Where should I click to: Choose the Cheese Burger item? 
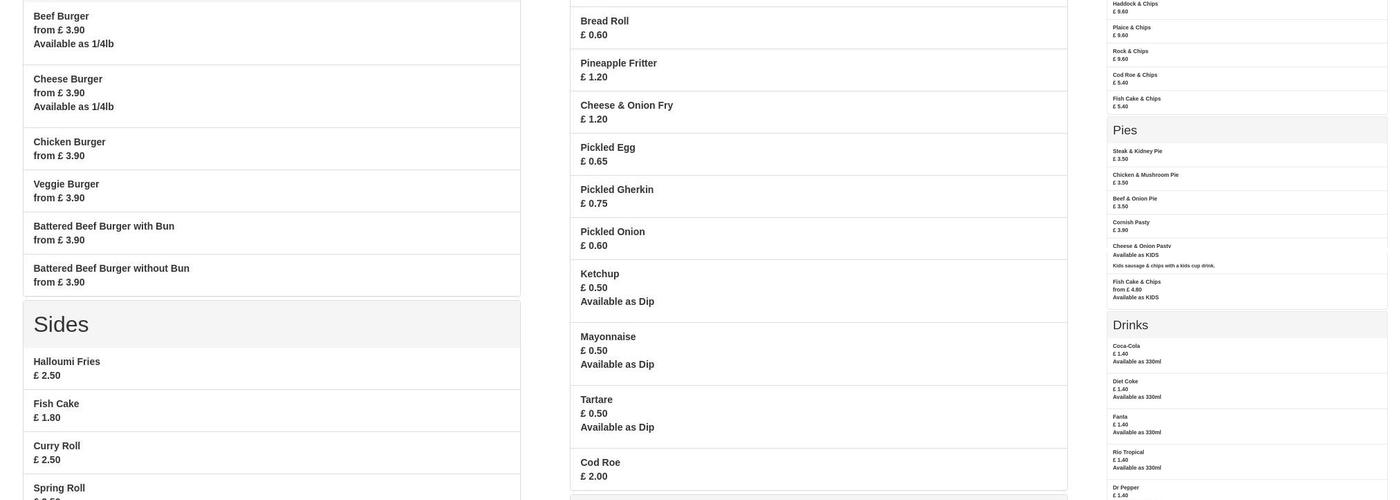click(67, 80)
